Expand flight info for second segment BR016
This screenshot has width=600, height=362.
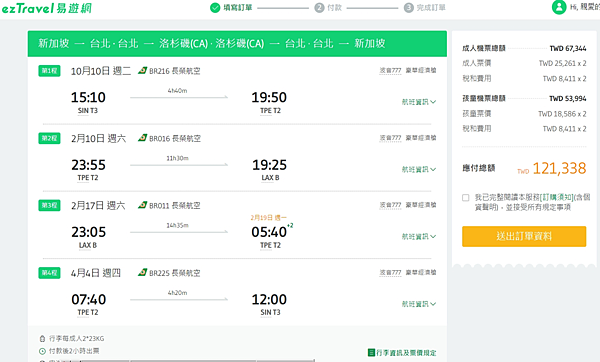(x=419, y=169)
